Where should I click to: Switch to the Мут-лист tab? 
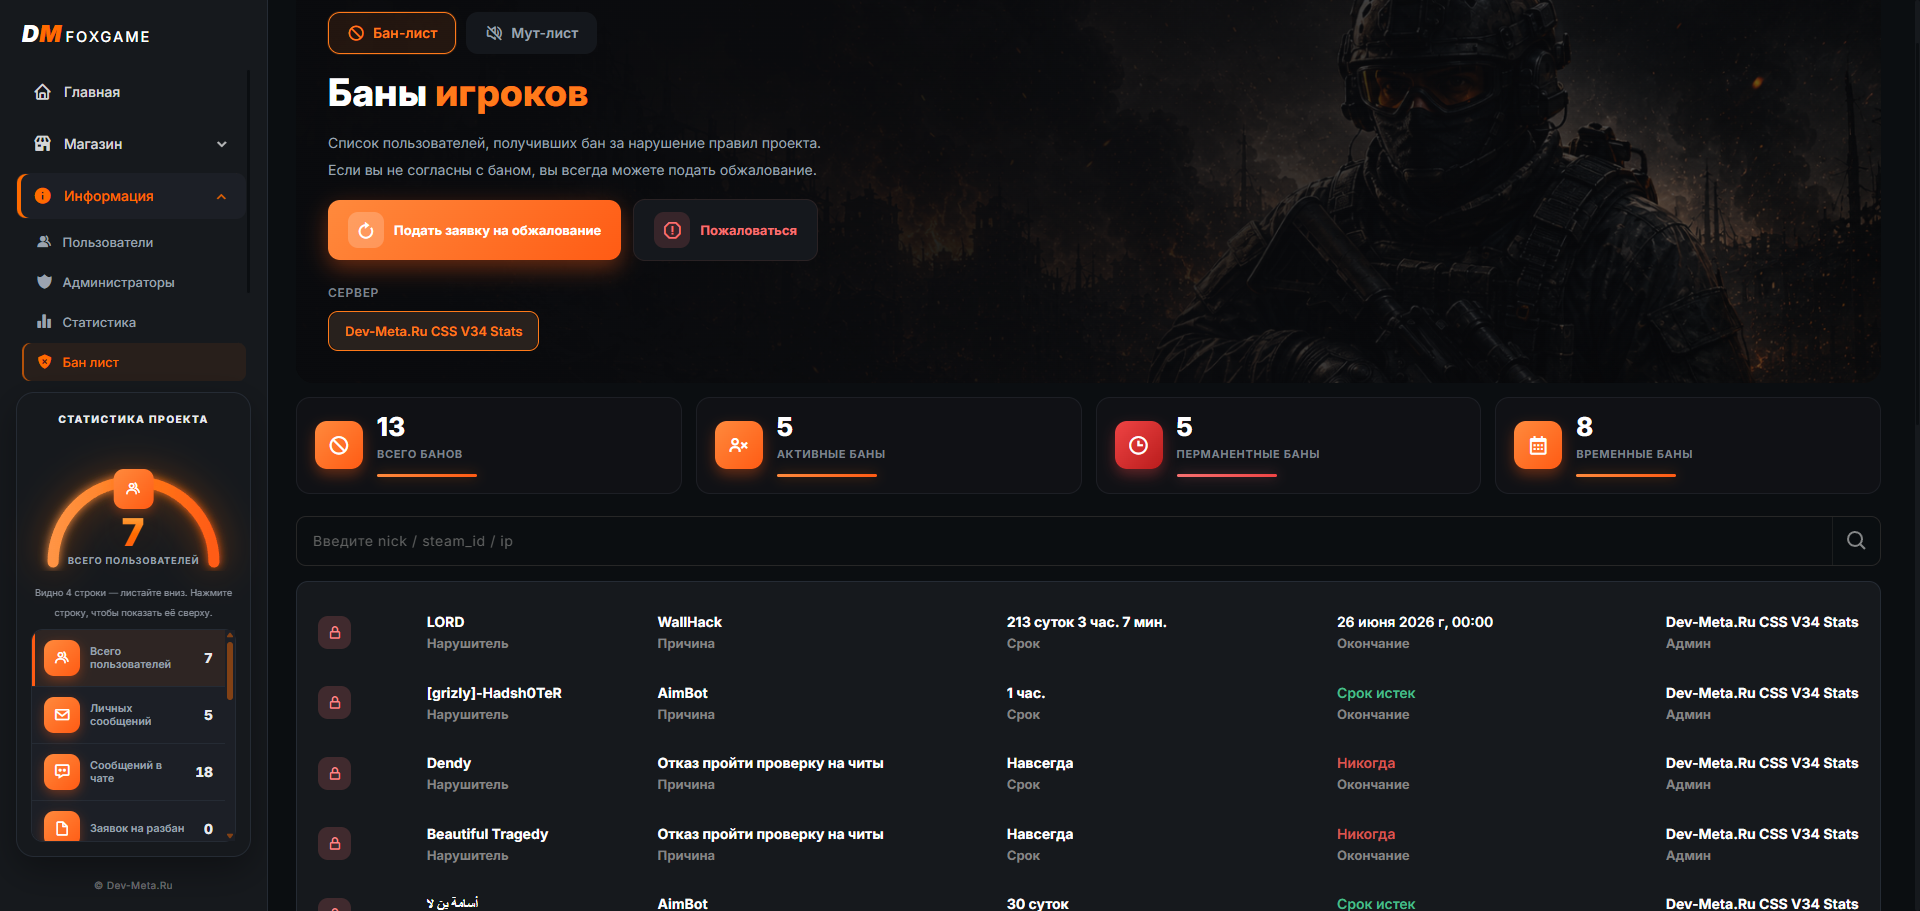[532, 33]
